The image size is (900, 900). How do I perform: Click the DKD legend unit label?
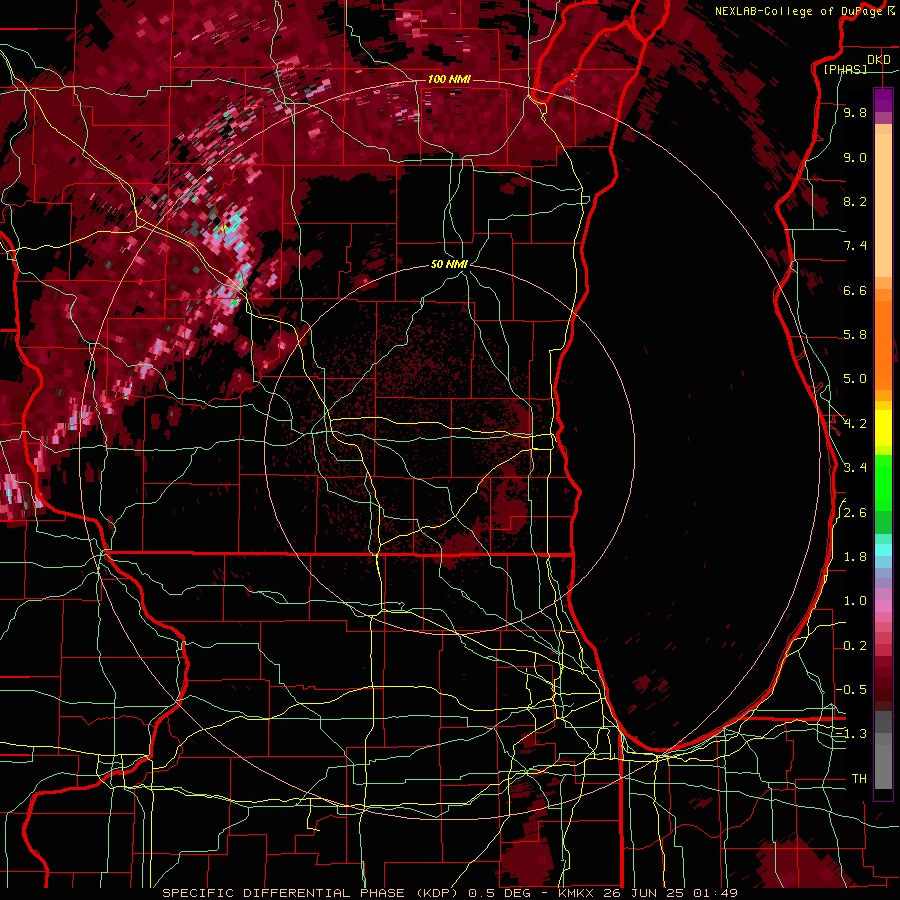point(878,60)
